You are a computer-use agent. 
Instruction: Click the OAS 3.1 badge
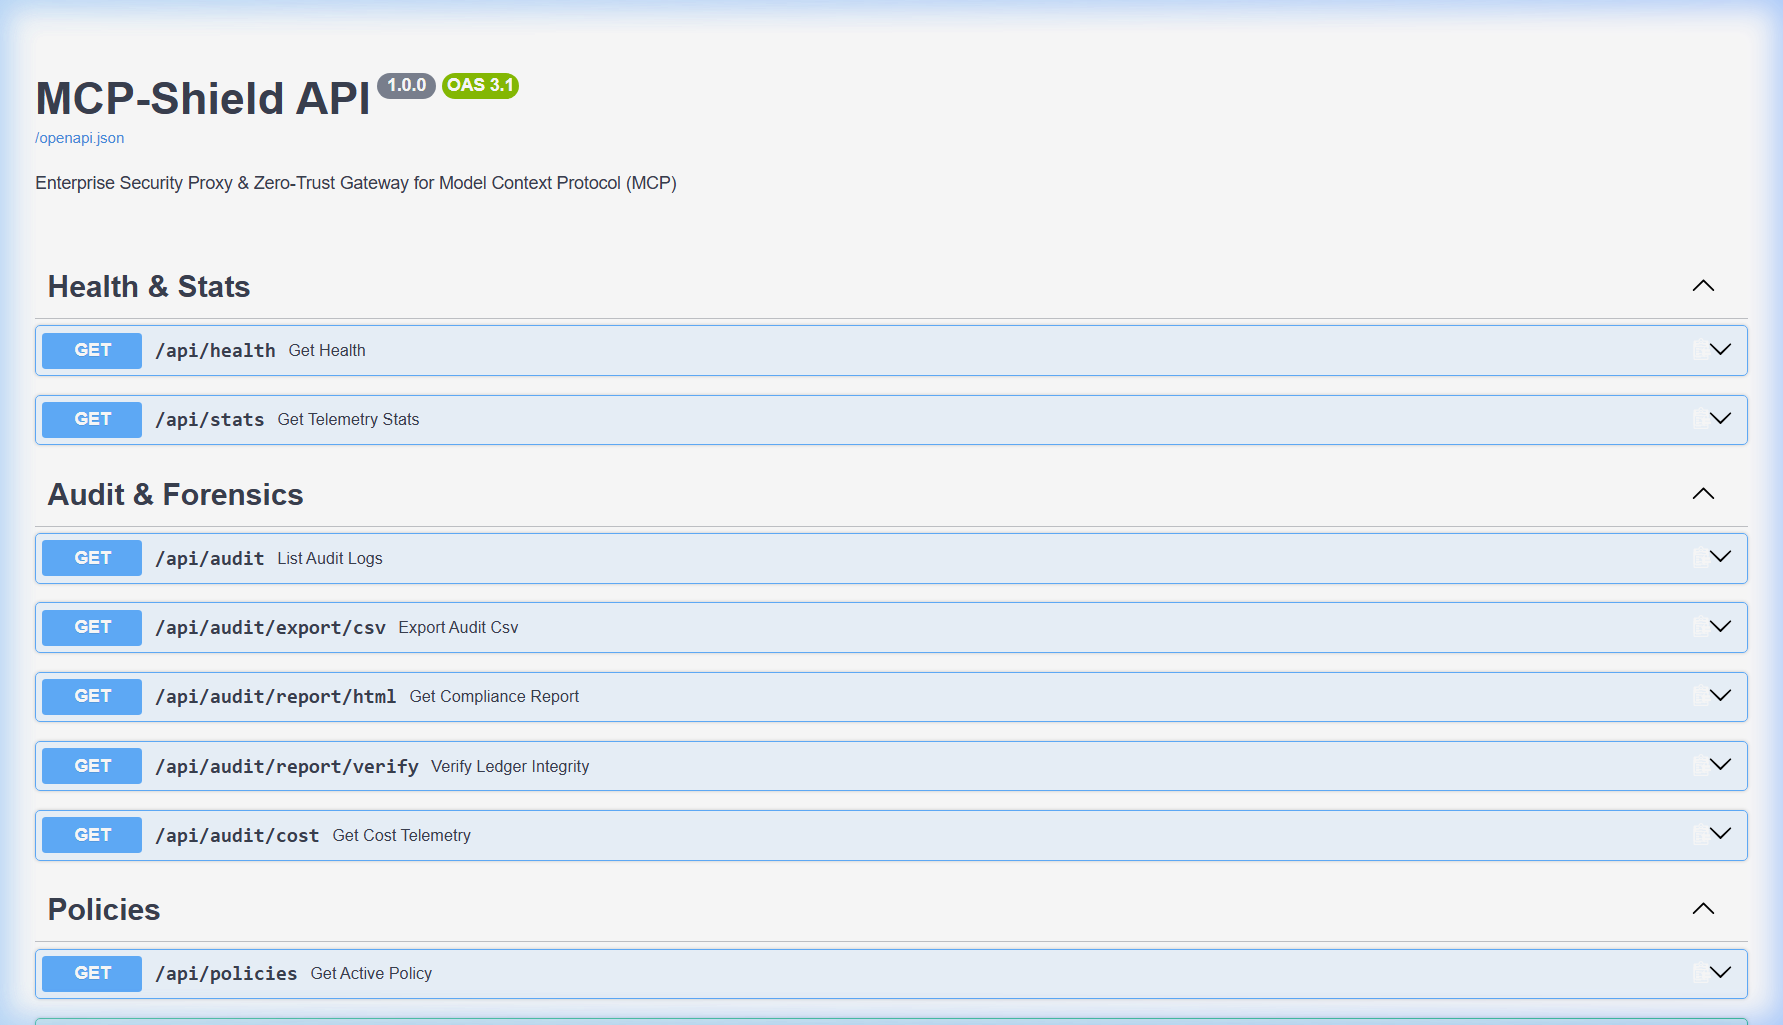480,86
